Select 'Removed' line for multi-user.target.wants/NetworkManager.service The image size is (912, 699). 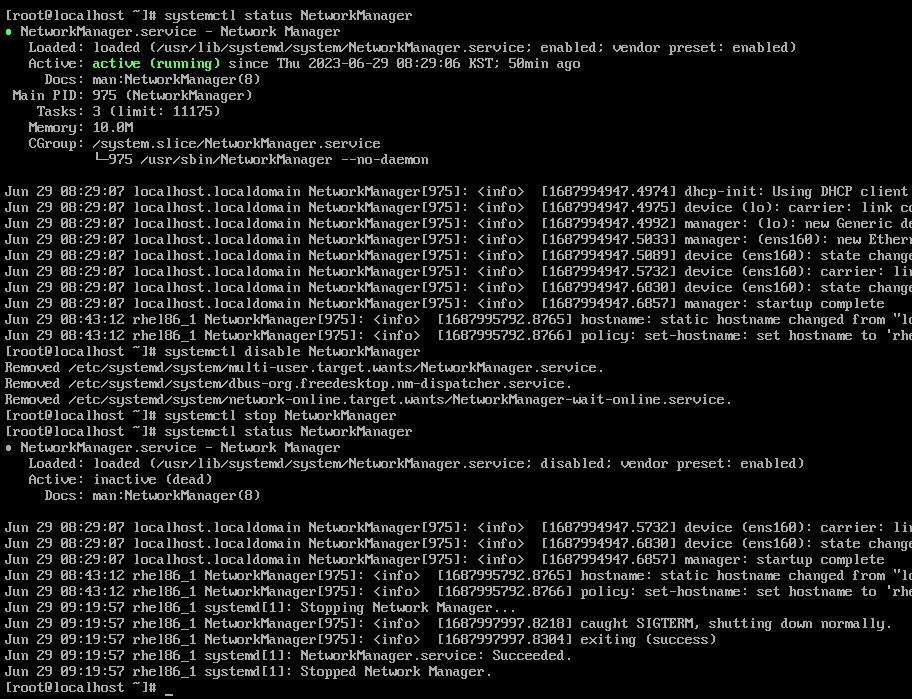[304, 368]
